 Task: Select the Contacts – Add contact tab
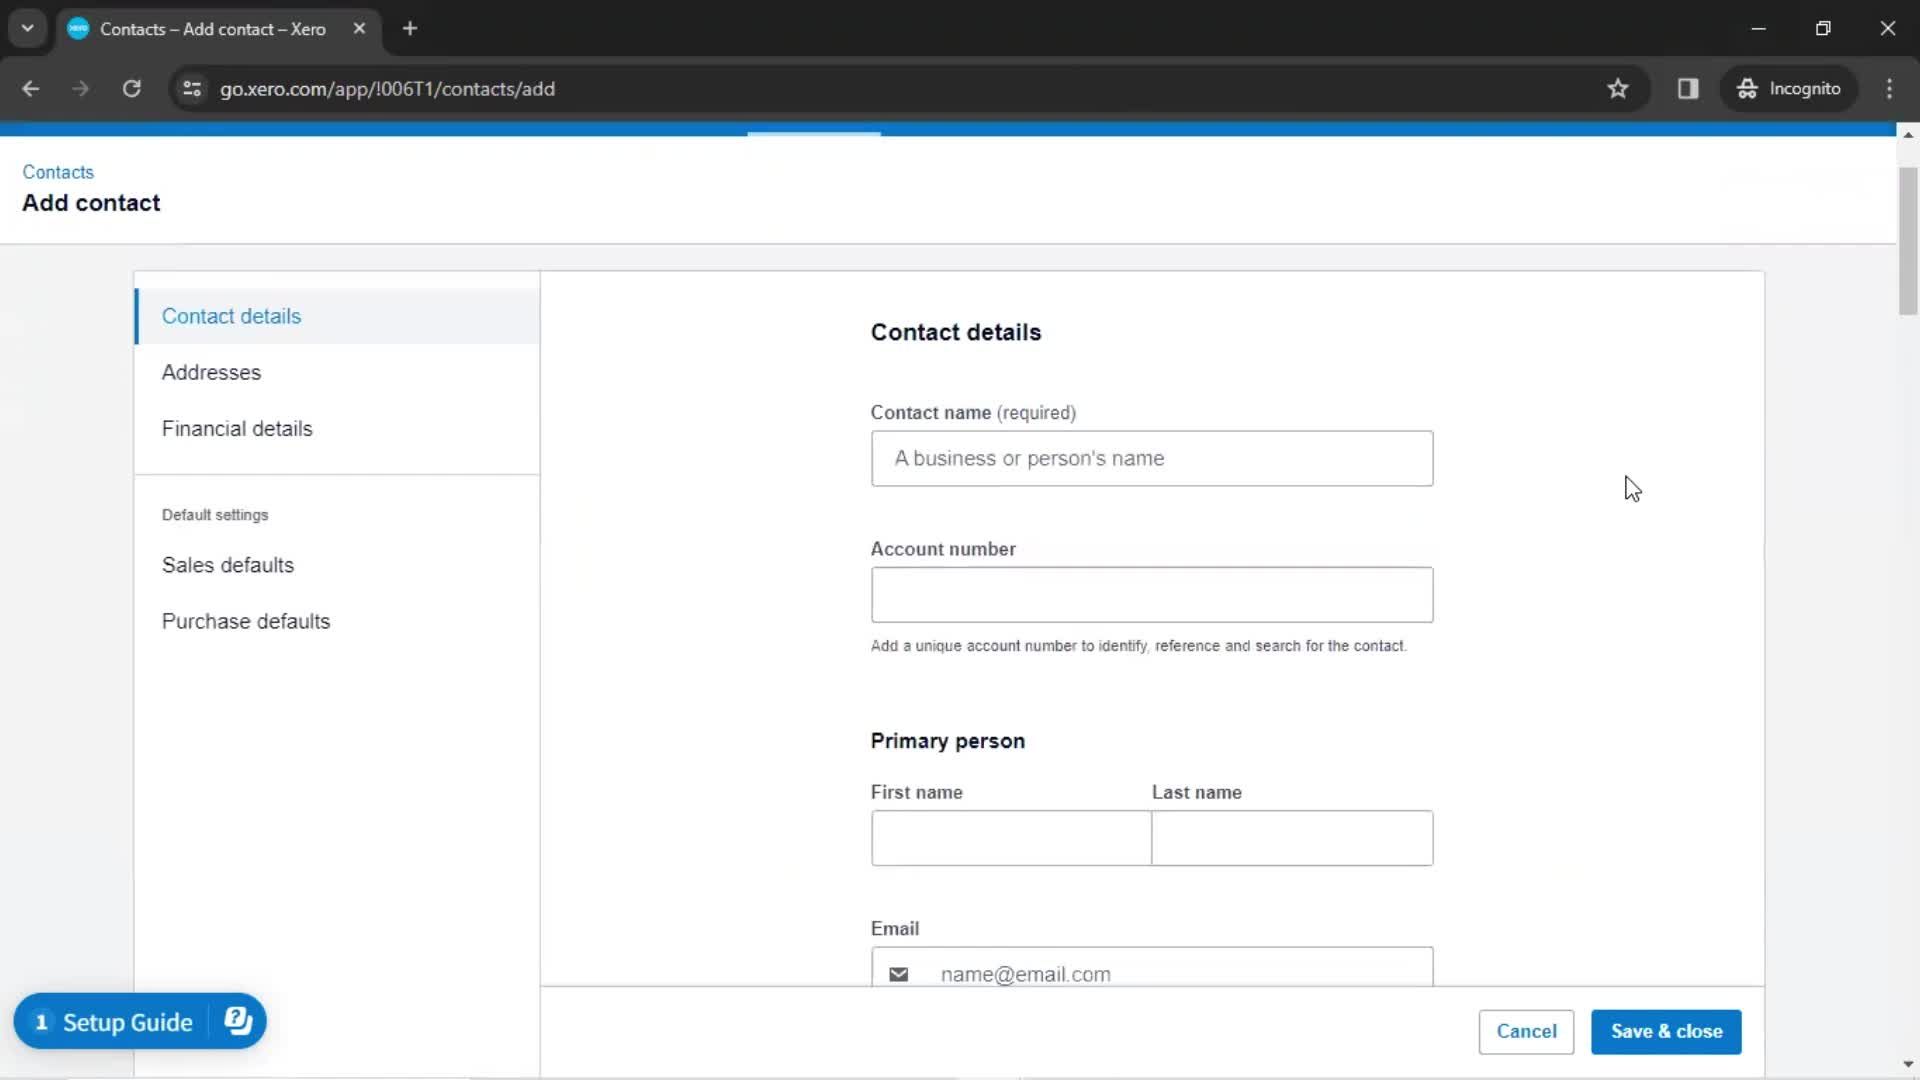(213, 29)
